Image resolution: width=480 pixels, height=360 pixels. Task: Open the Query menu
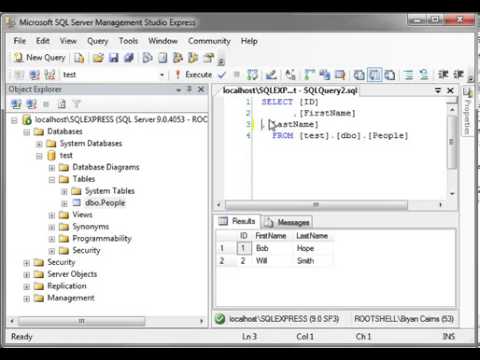pos(97,41)
